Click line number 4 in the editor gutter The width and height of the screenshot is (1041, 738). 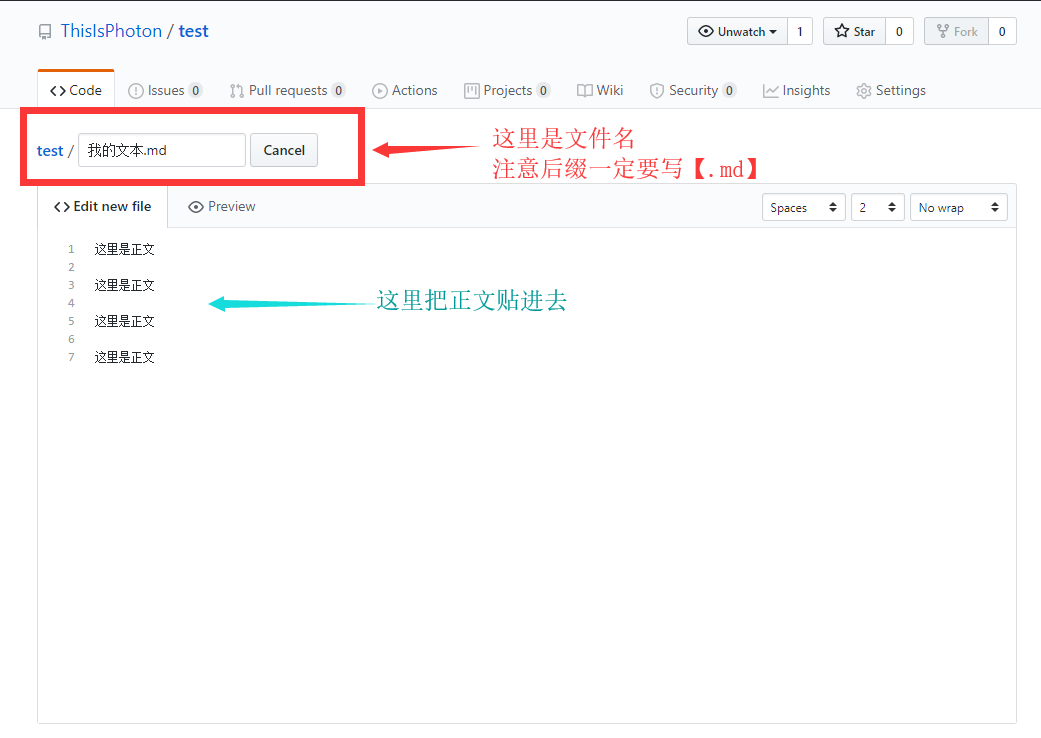click(x=71, y=303)
